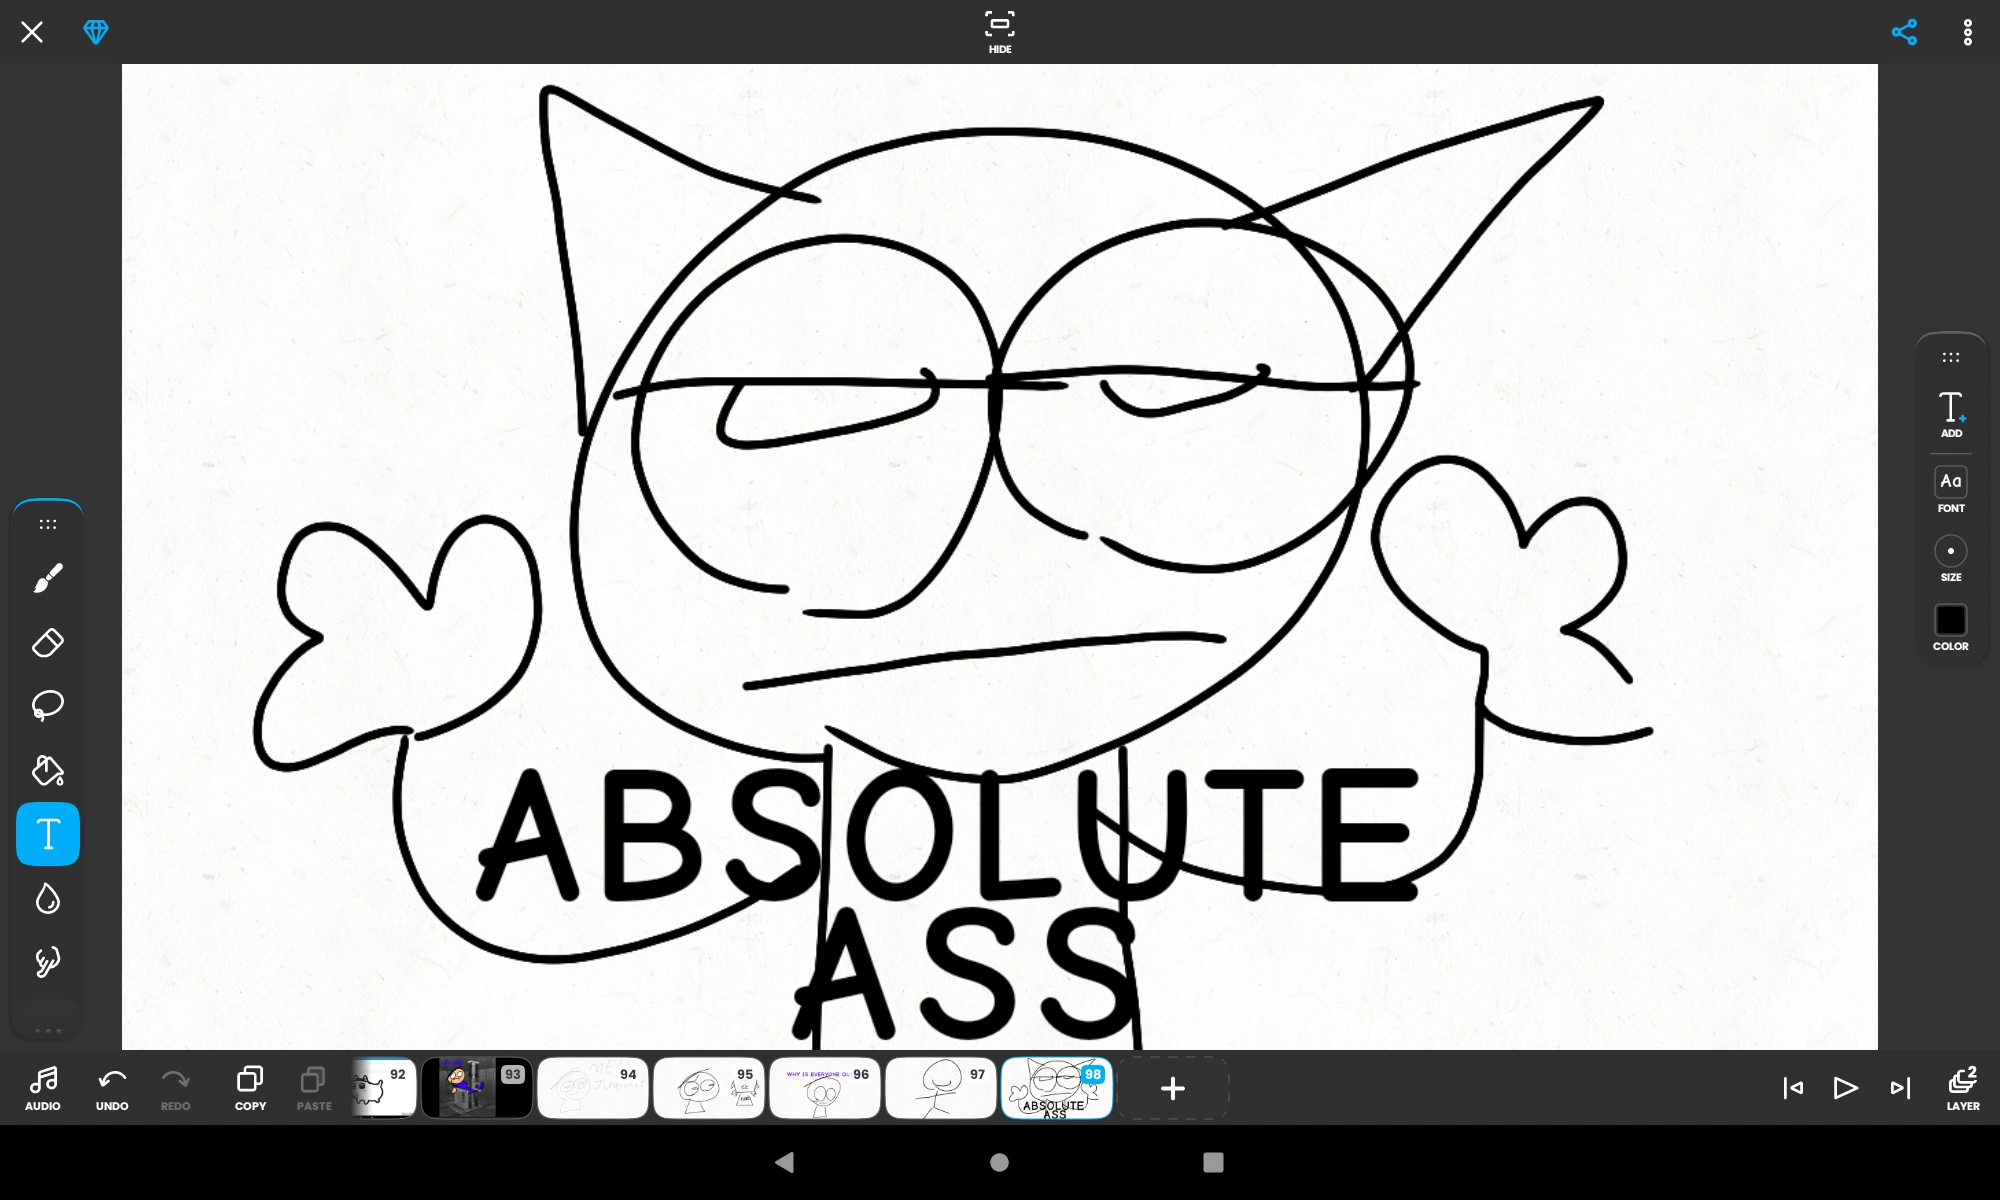Undo the last action

point(112,1087)
